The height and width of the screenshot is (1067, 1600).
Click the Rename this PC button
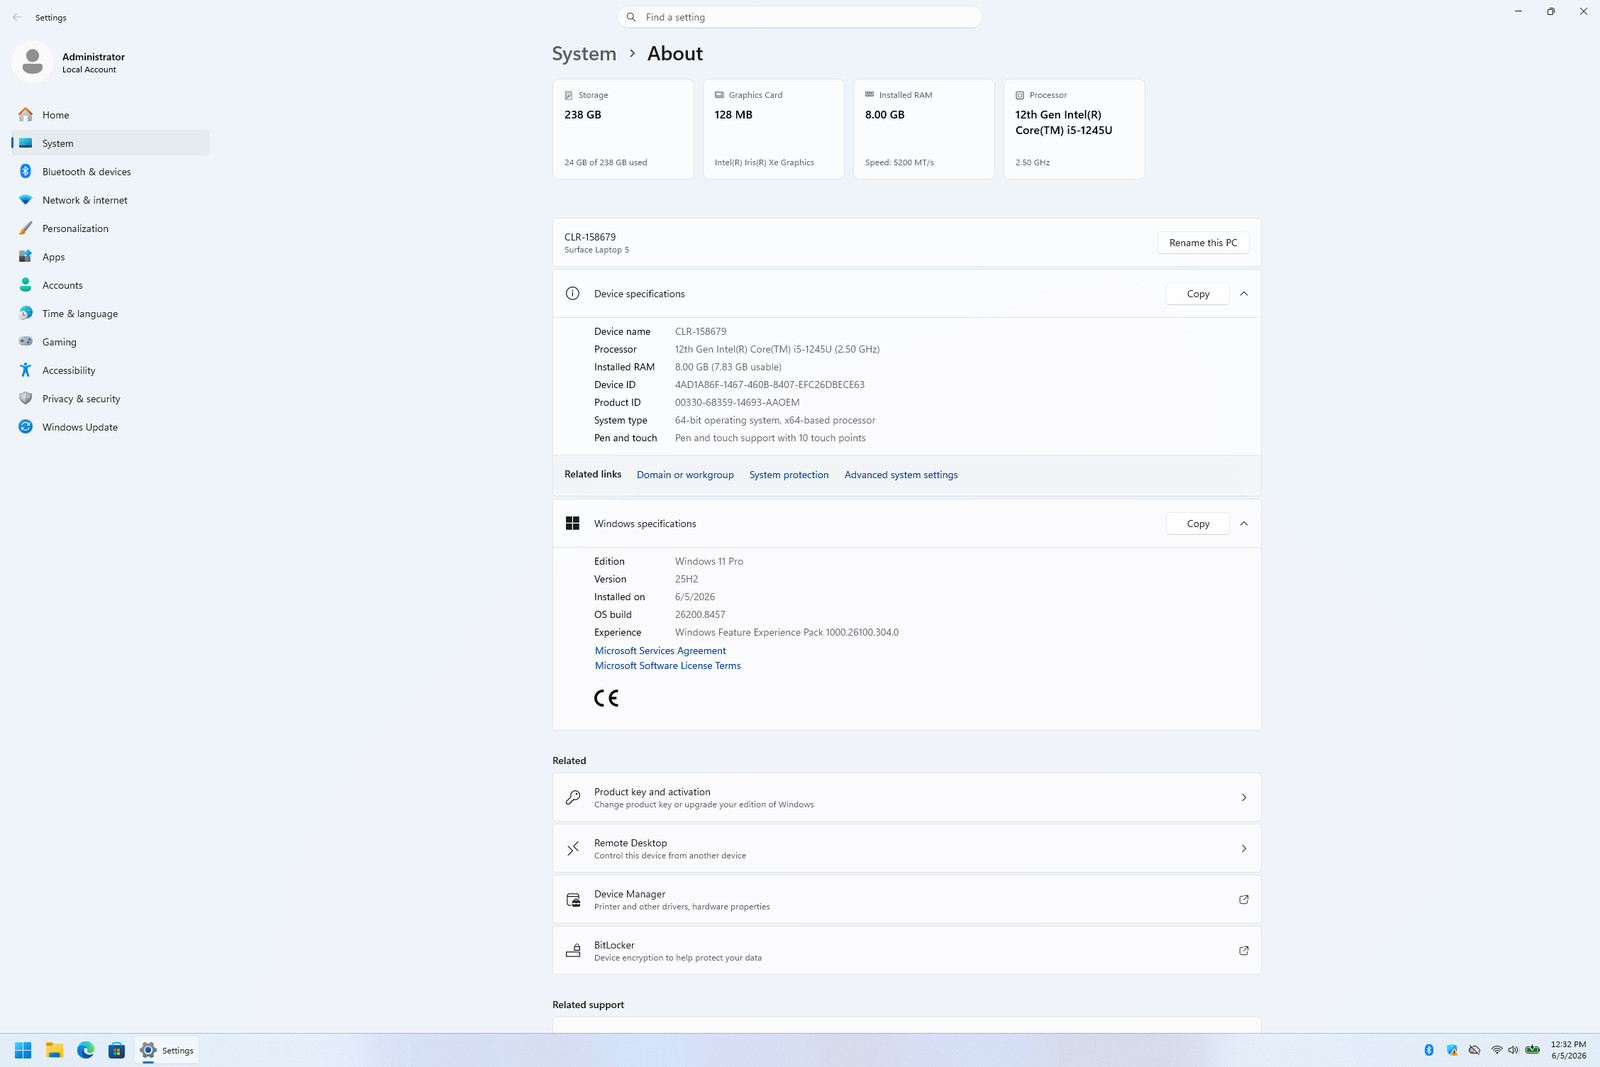[x=1203, y=243]
